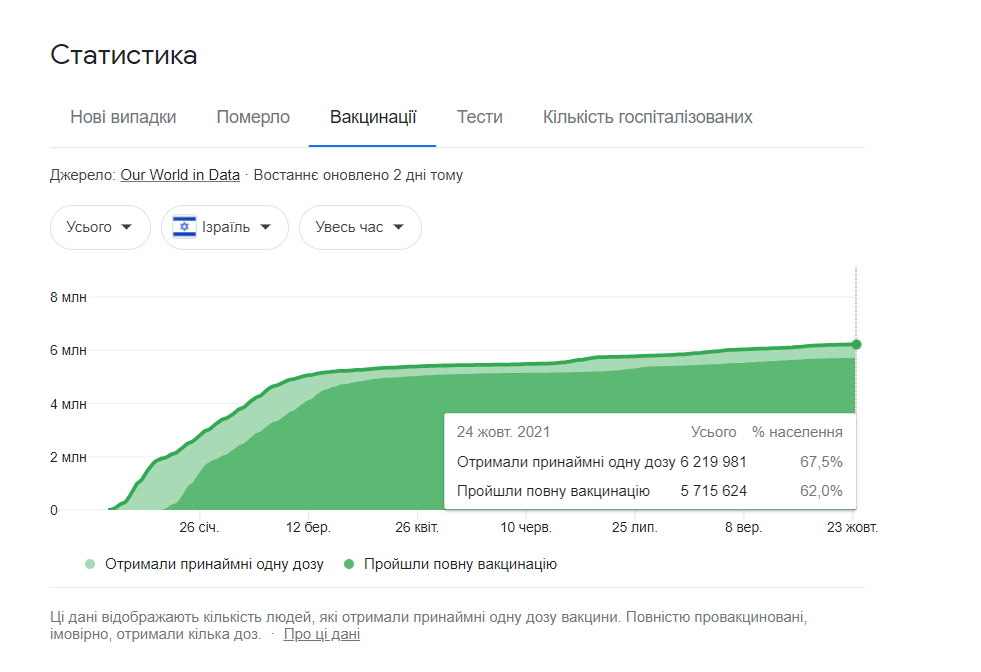Screen dimensions: 981x672
Task: Click the light green legend dot
Action: (92, 564)
